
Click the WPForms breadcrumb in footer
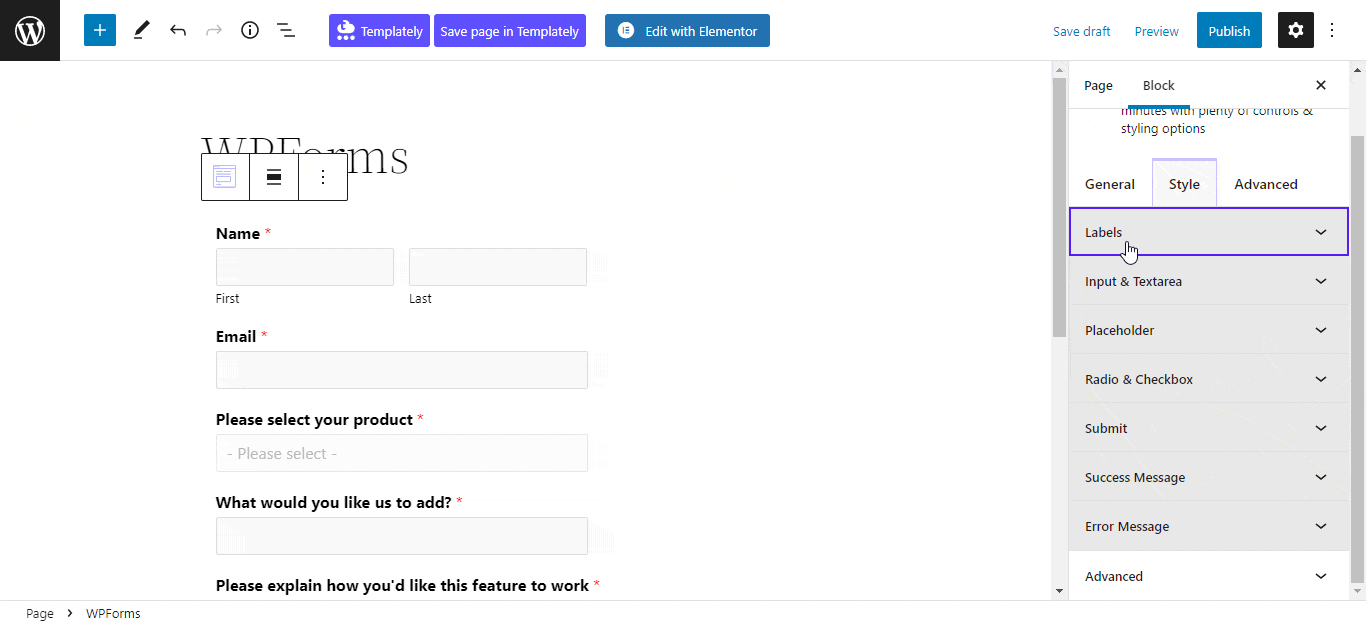(x=113, y=613)
